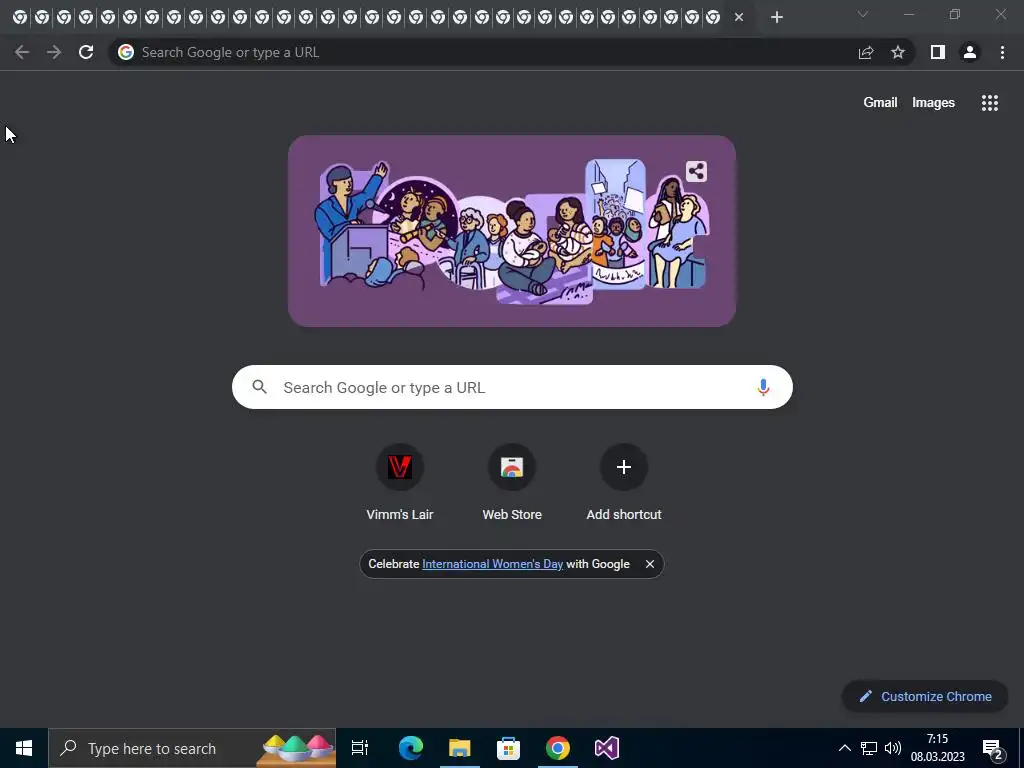Image resolution: width=1024 pixels, height=768 pixels.
Task: Open the Web Store shortcut
Action: [x=512, y=483]
